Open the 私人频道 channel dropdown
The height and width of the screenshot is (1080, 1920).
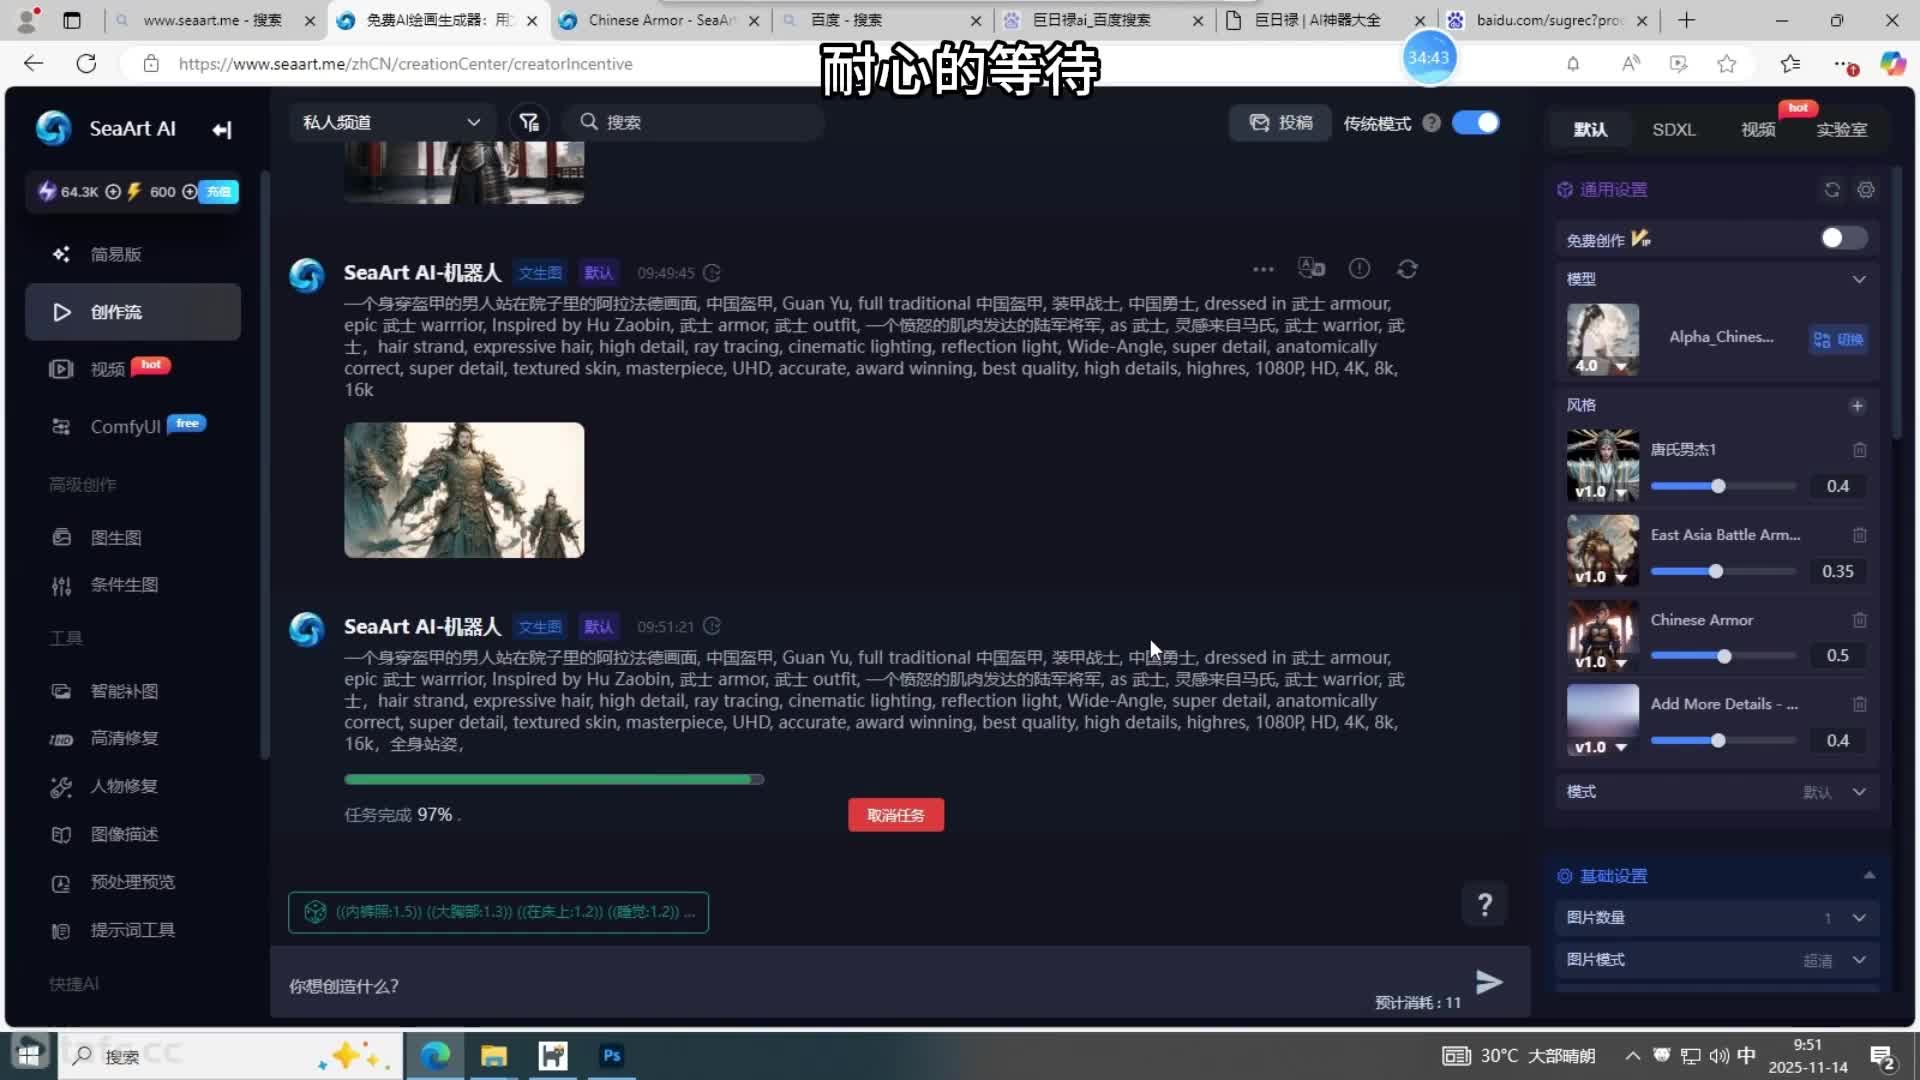coord(390,121)
